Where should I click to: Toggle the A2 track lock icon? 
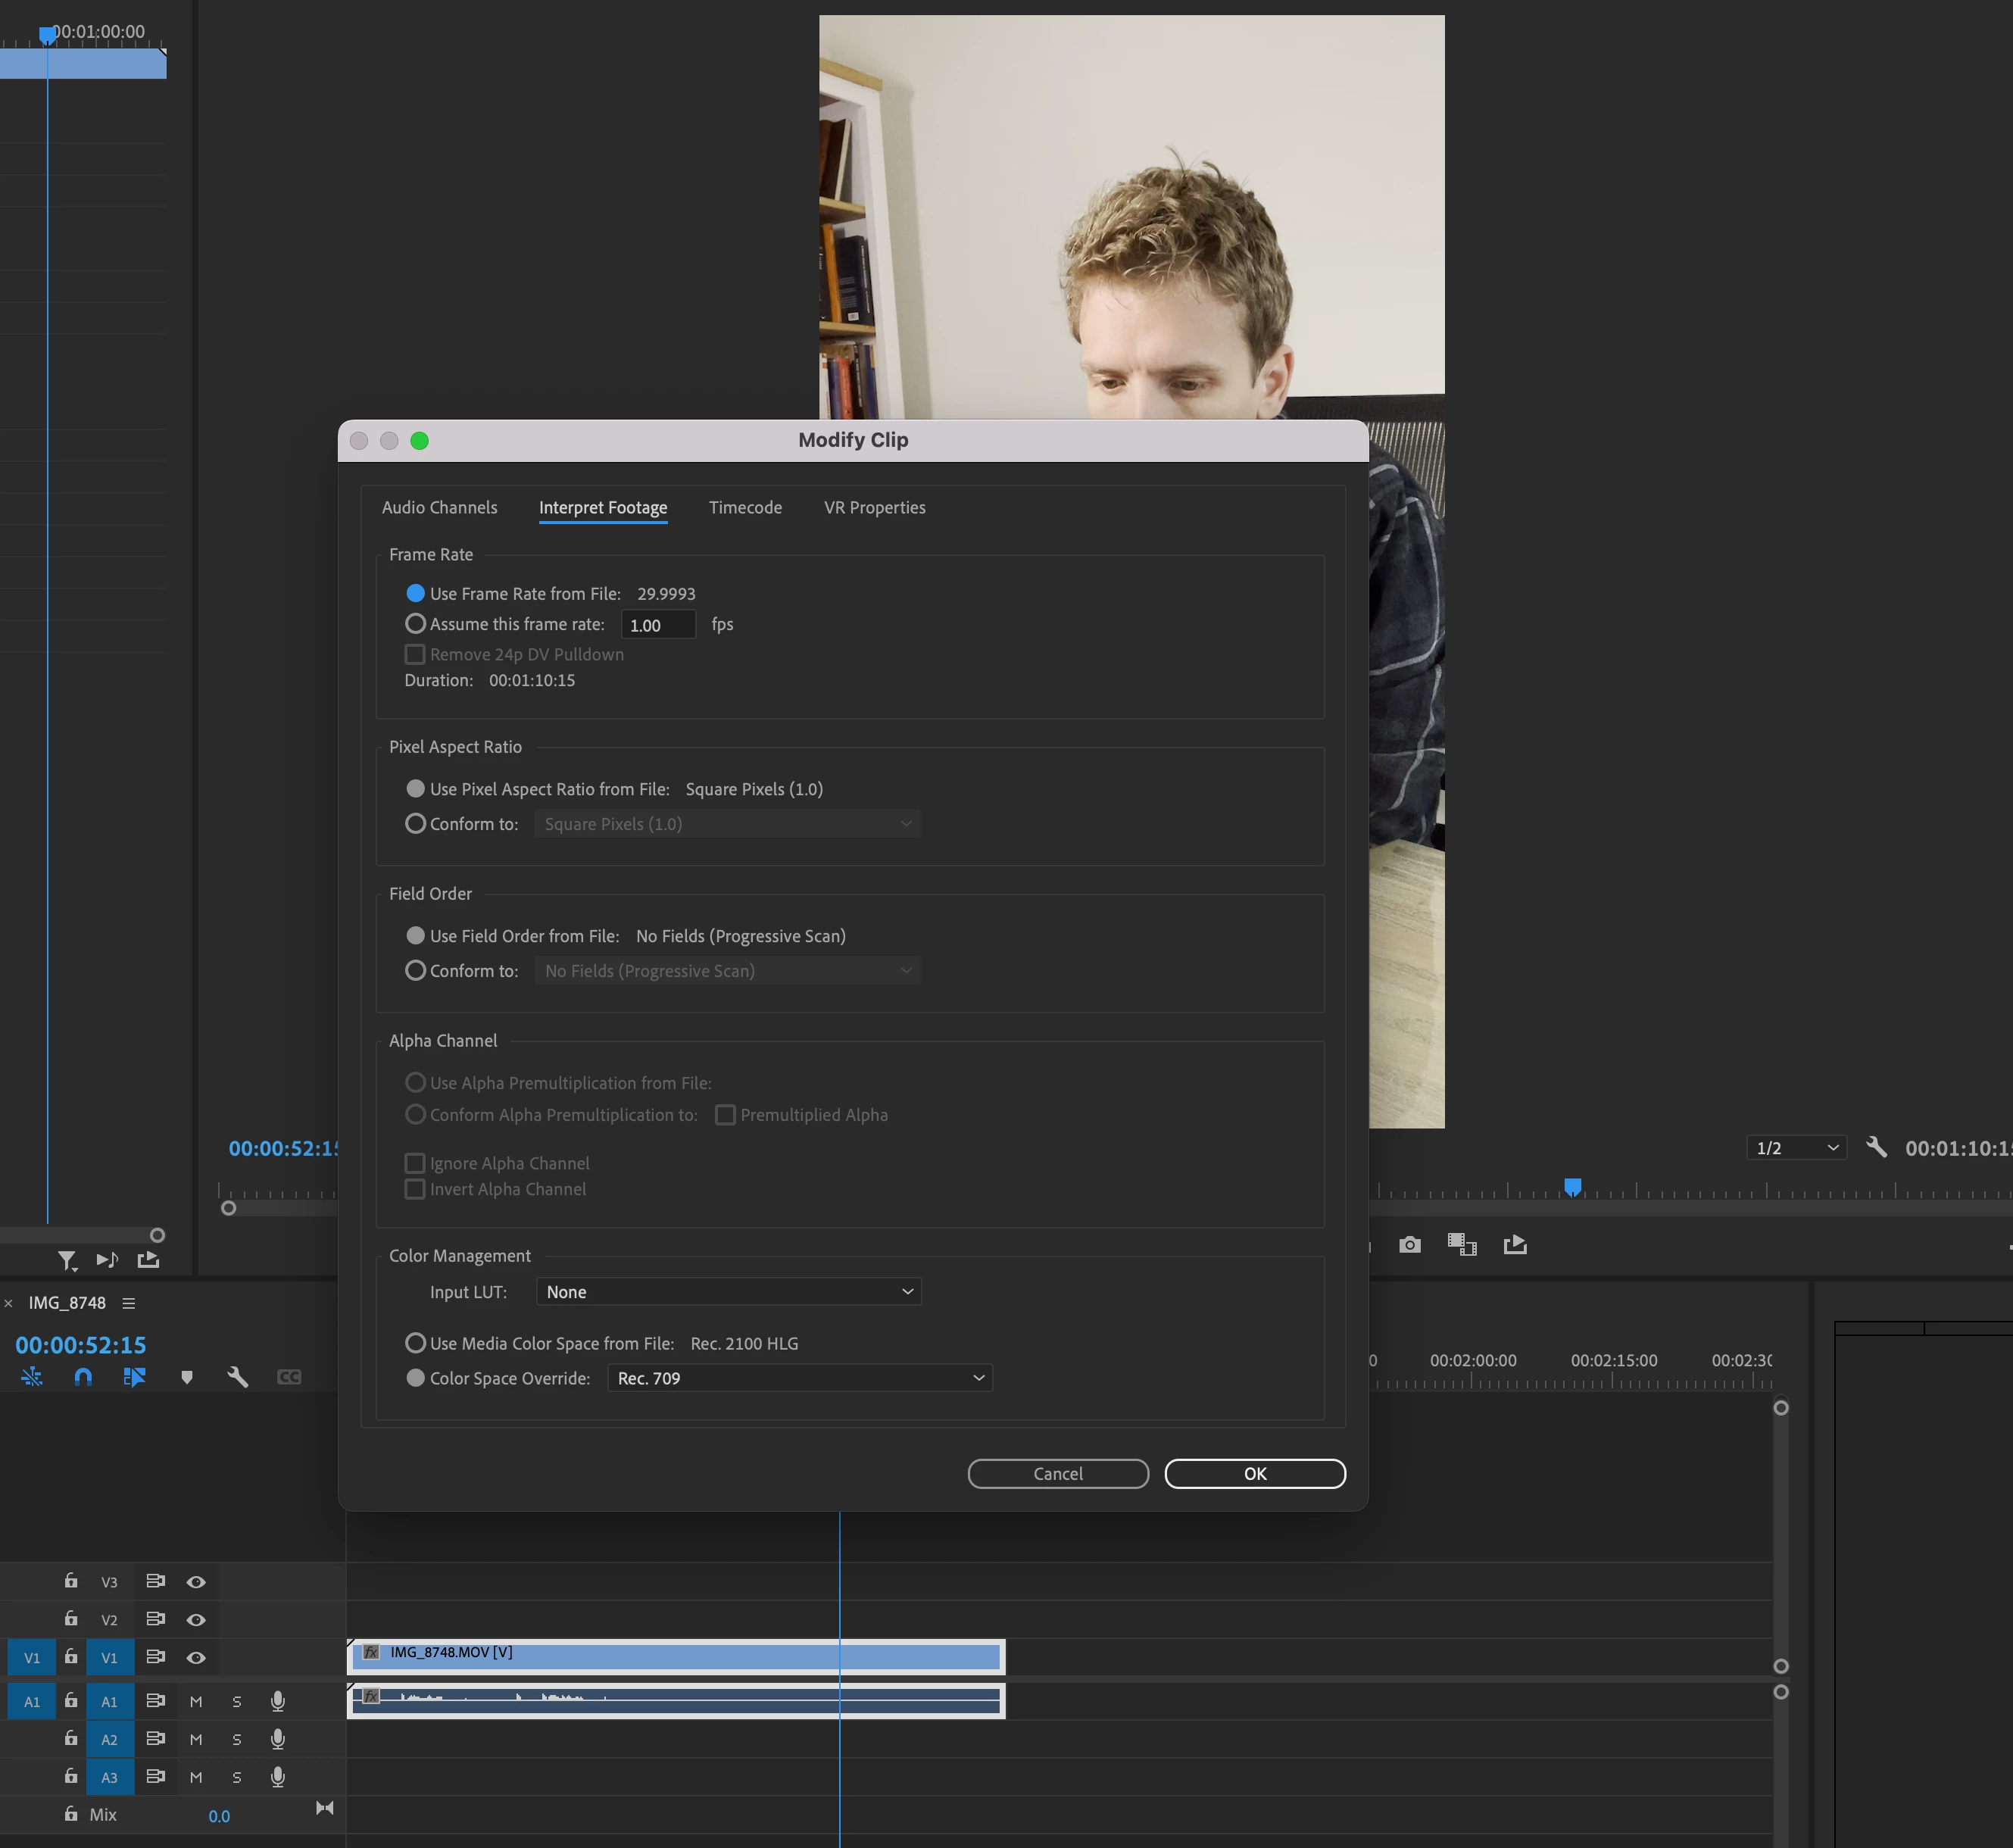(71, 1739)
